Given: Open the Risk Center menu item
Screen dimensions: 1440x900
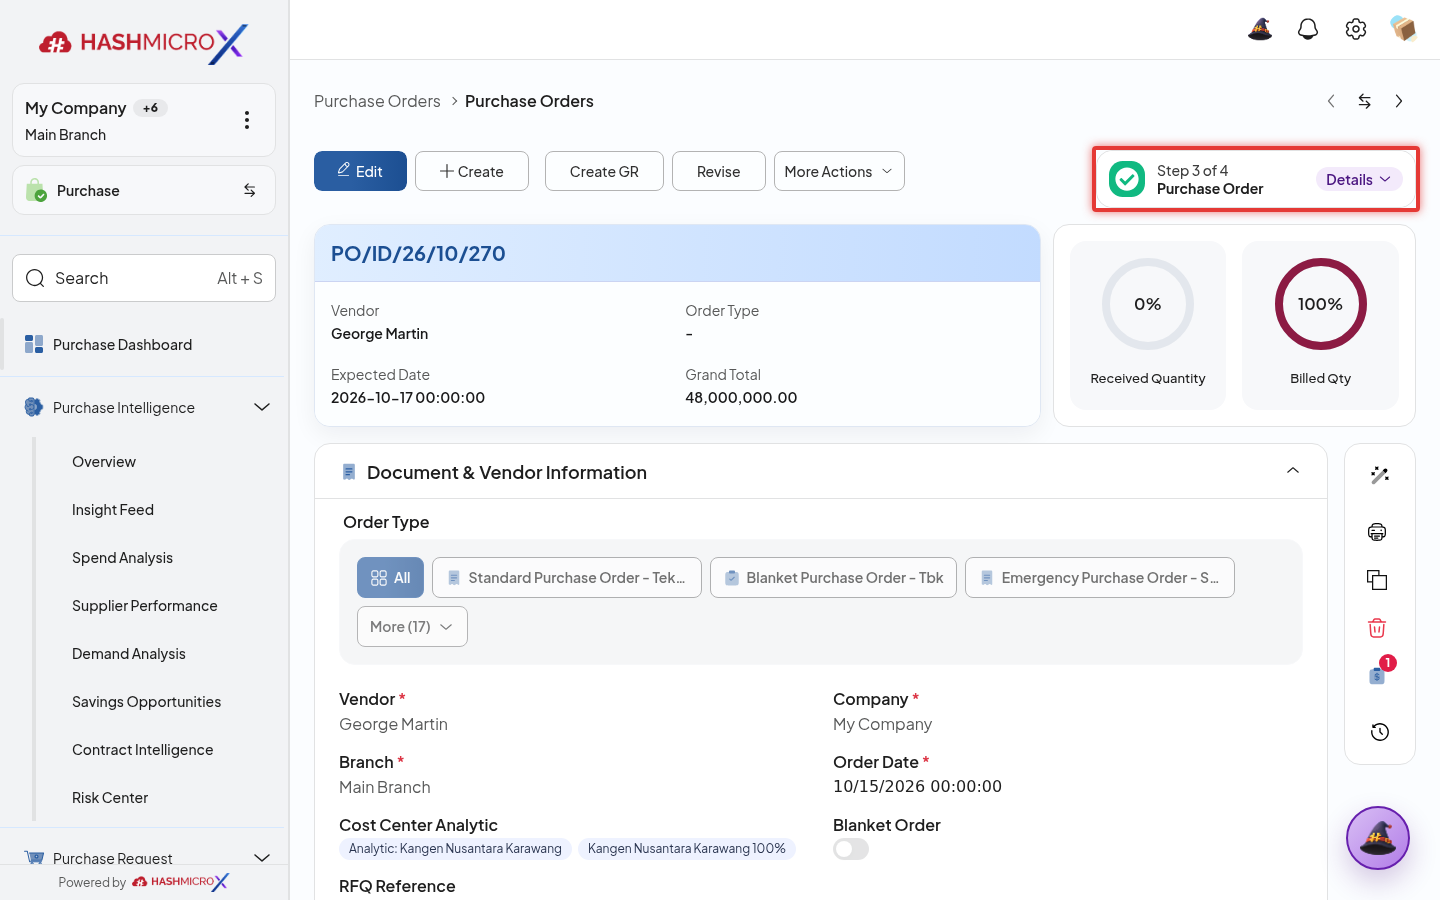Looking at the screenshot, I should point(110,798).
